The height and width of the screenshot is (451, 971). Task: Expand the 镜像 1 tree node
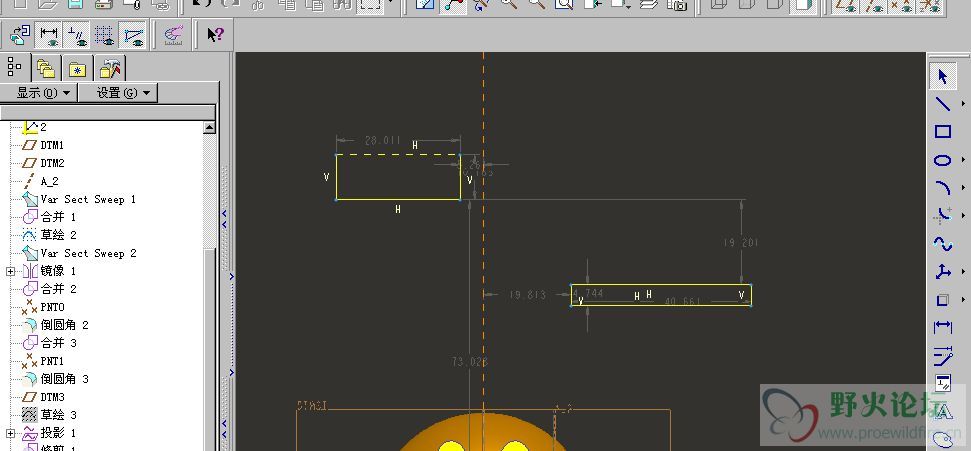10,271
